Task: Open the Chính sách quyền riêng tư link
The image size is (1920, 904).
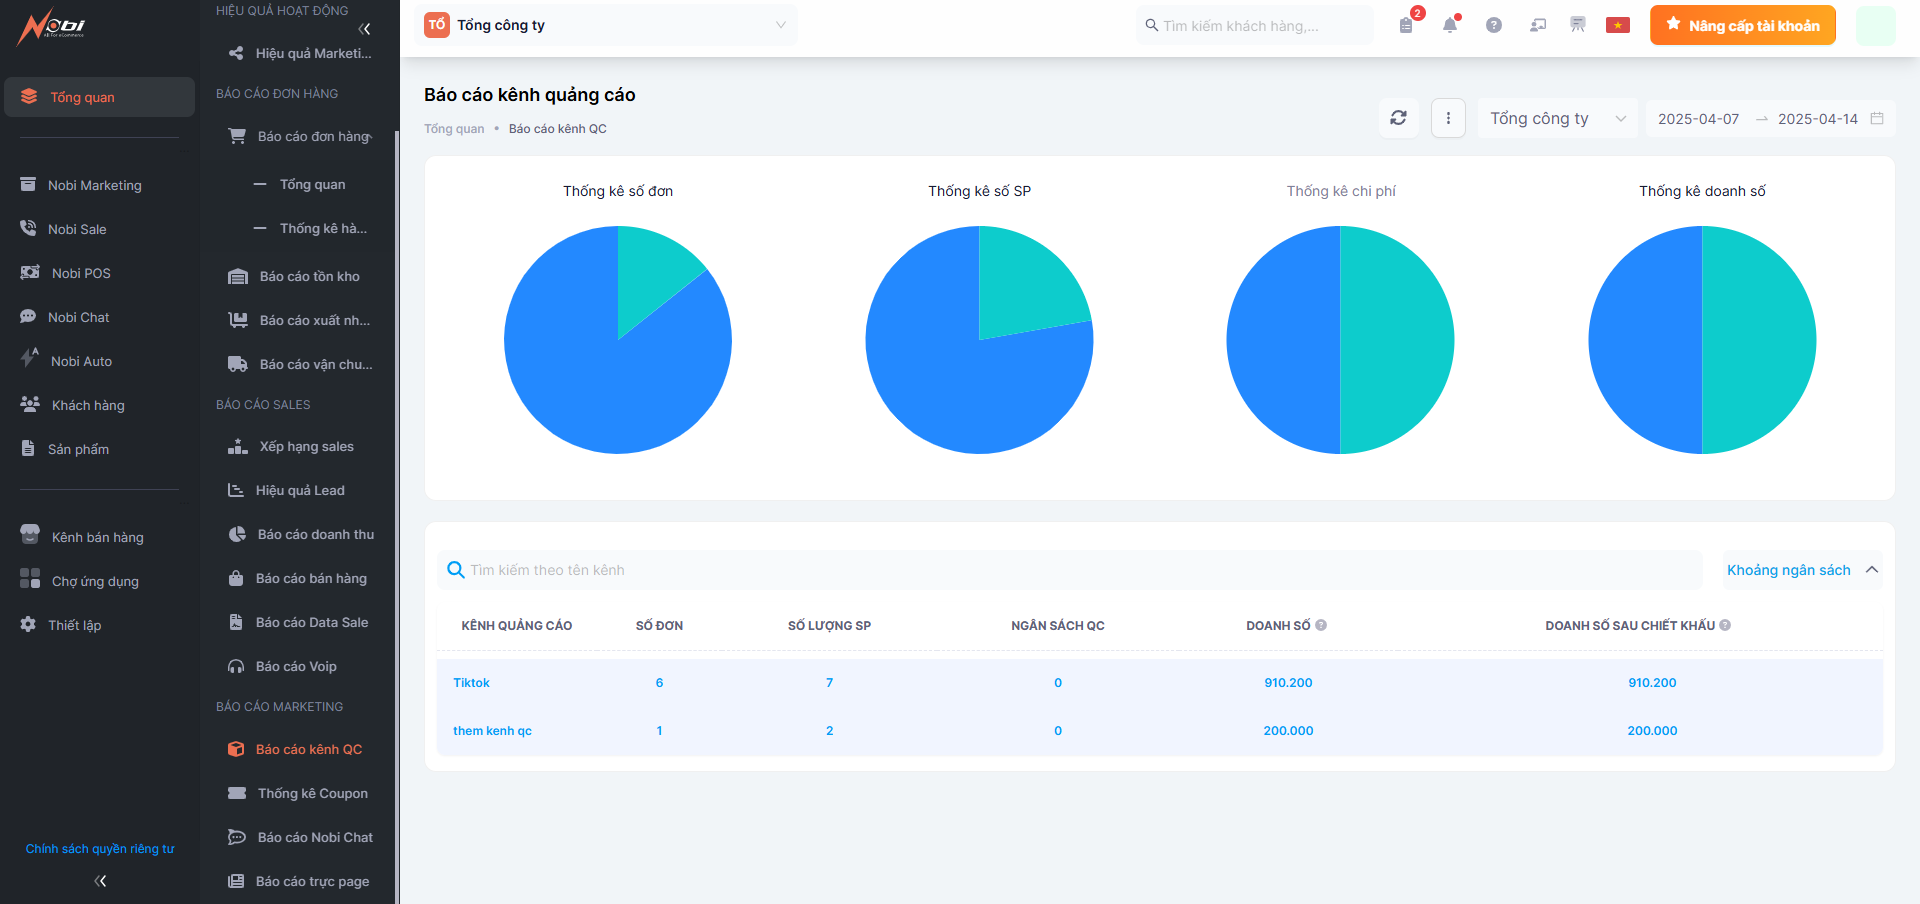Action: tap(100, 849)
